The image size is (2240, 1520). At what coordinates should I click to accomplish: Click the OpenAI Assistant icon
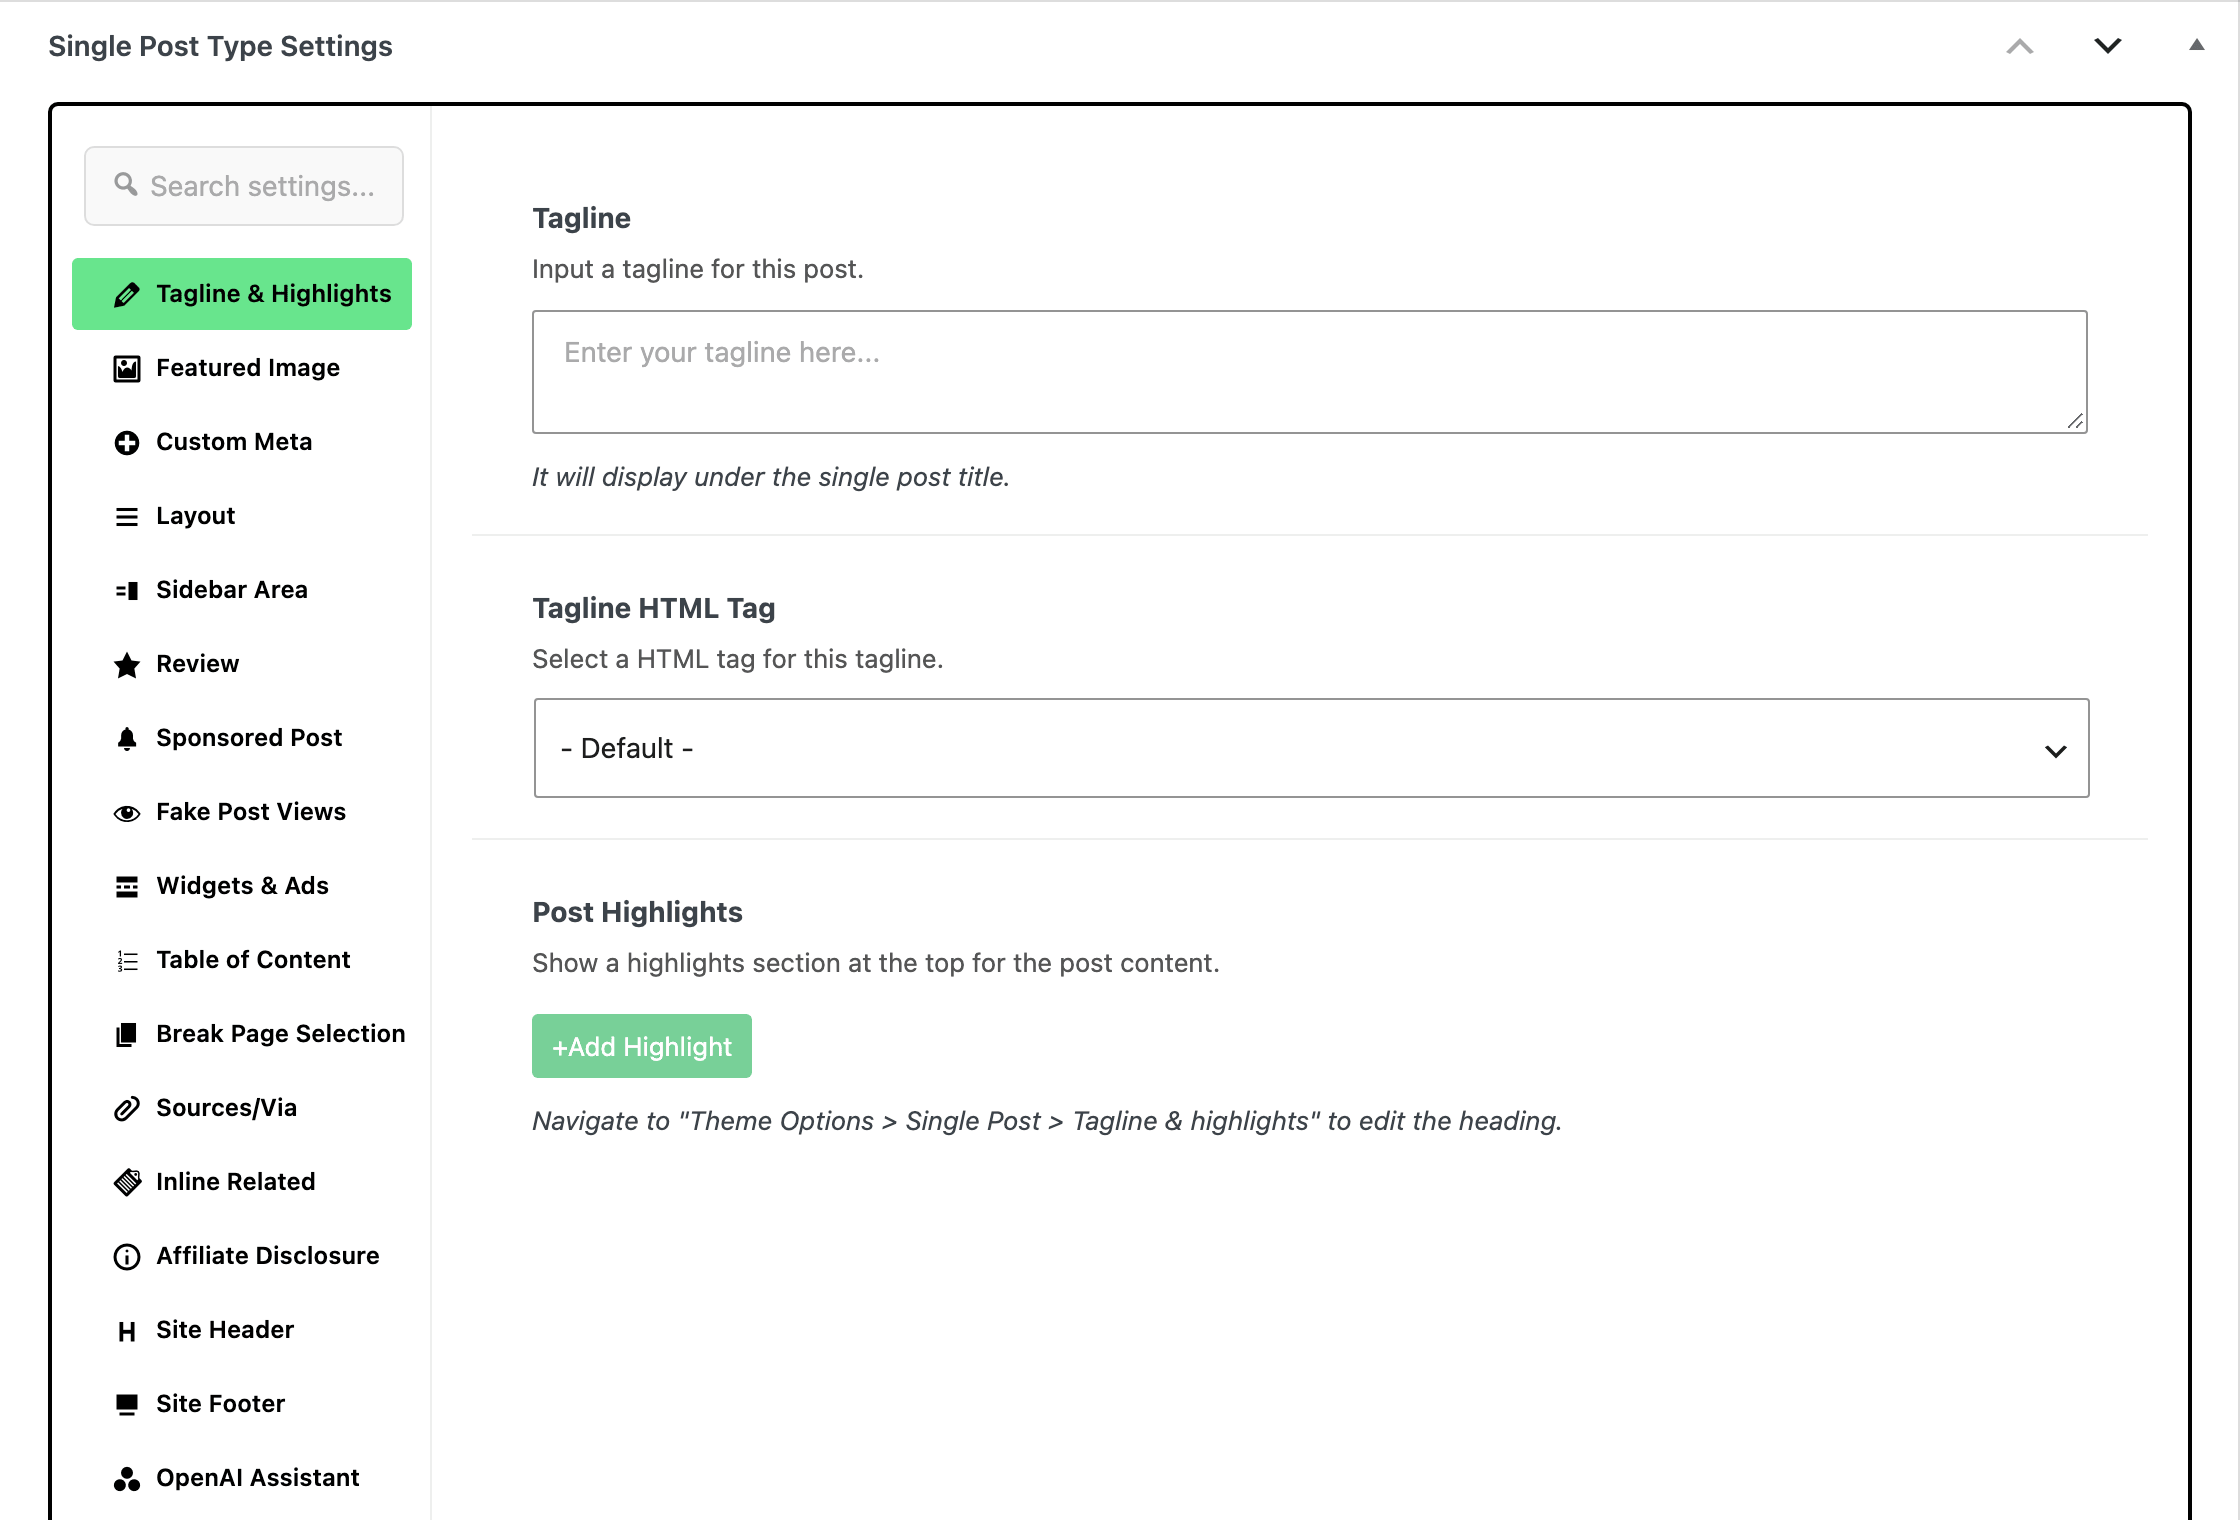(x=127, y=1479)
